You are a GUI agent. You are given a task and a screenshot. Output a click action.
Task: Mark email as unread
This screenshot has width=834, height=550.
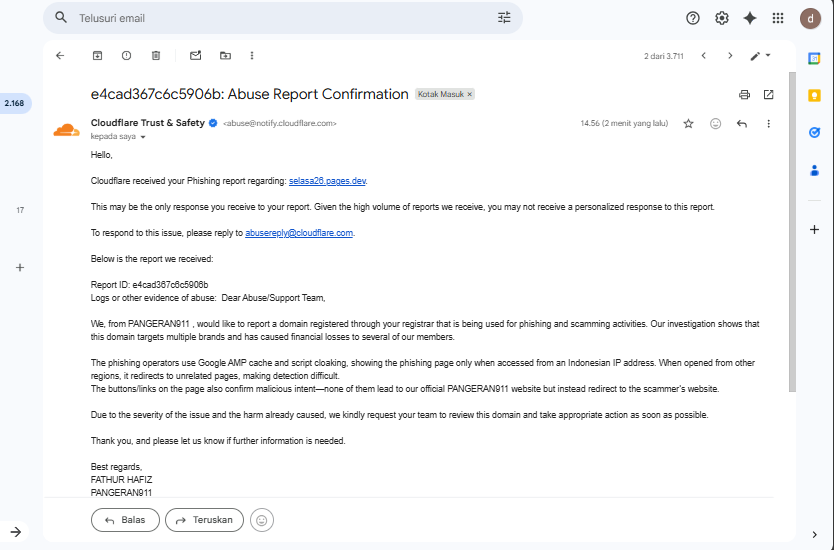tap(196, 55)
